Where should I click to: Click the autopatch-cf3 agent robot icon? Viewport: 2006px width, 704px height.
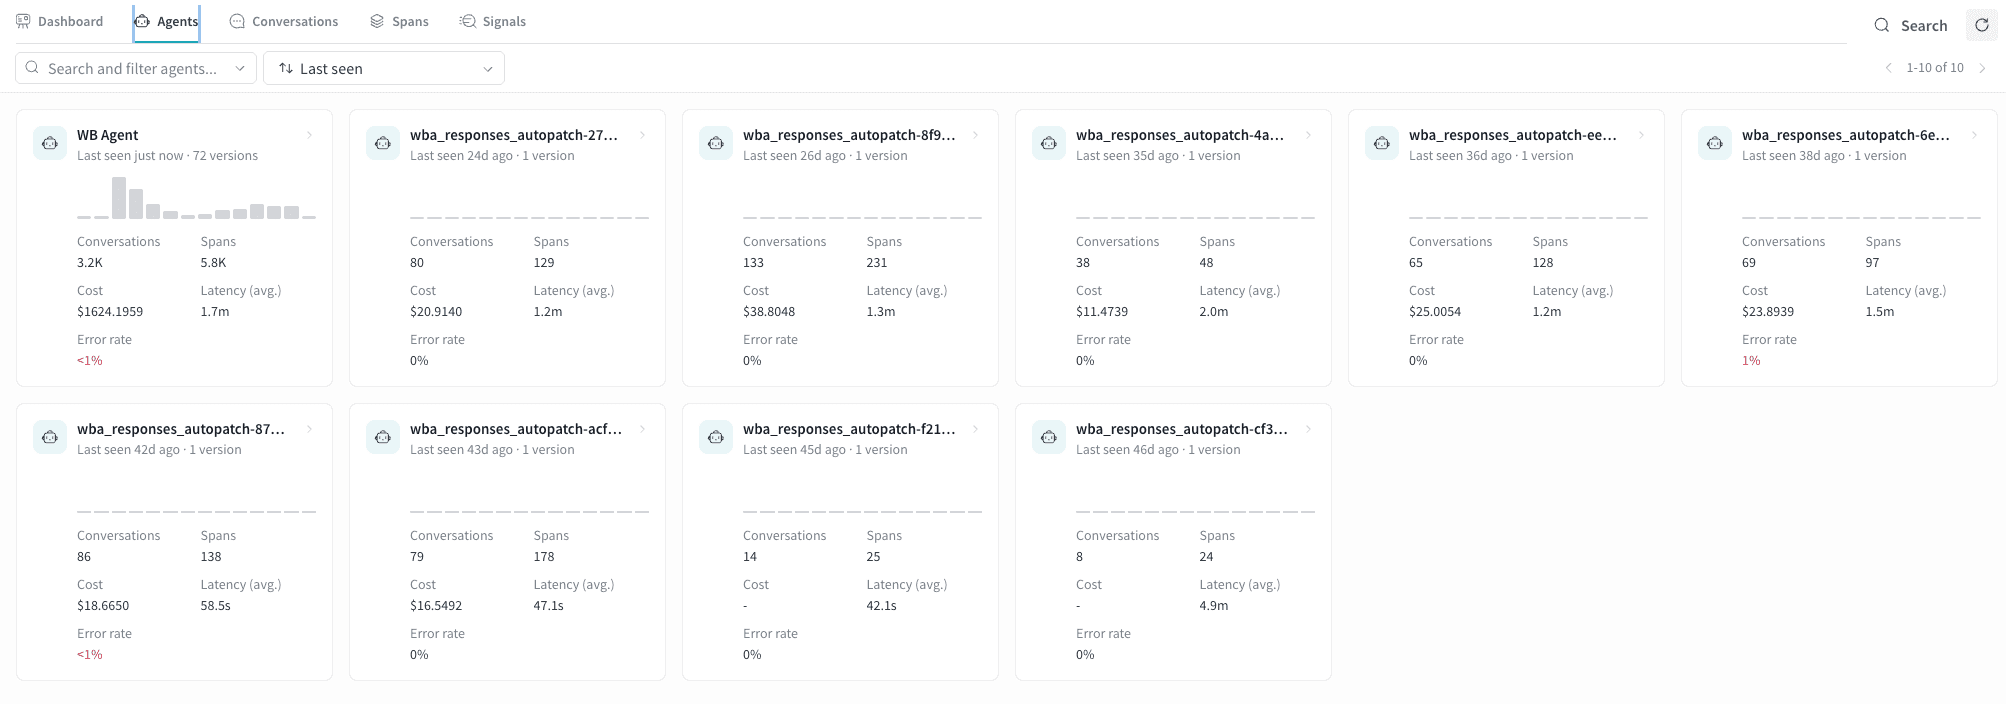[x=1049, y=438]
